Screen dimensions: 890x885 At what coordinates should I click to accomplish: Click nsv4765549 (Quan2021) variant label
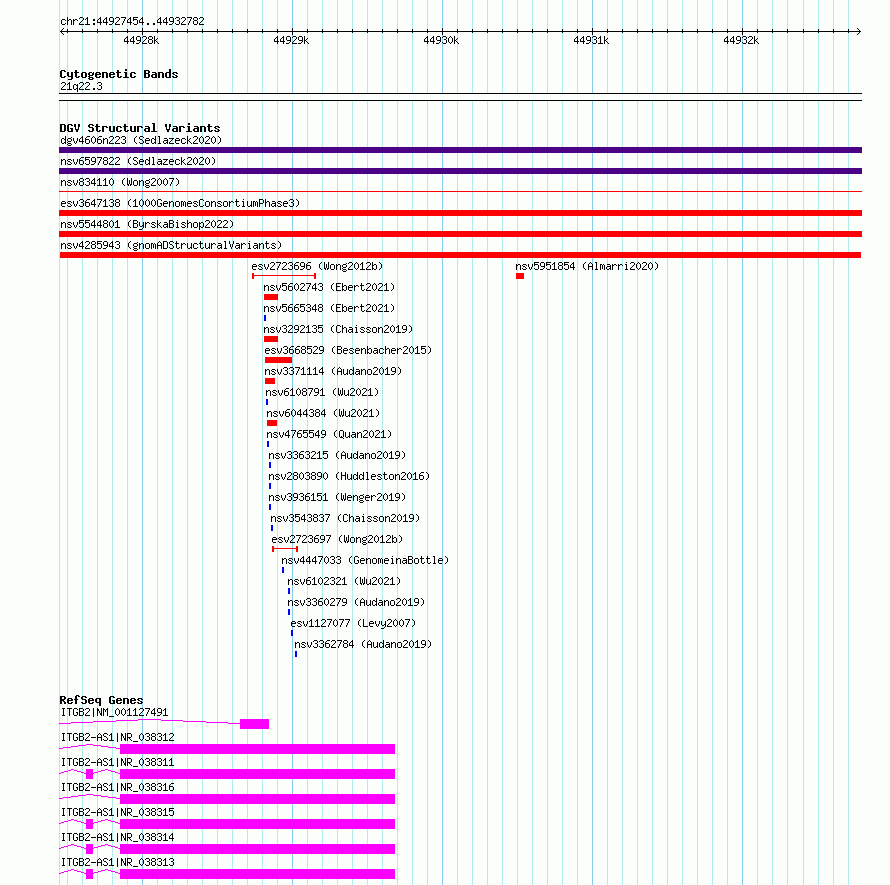(x=329, y=434)
